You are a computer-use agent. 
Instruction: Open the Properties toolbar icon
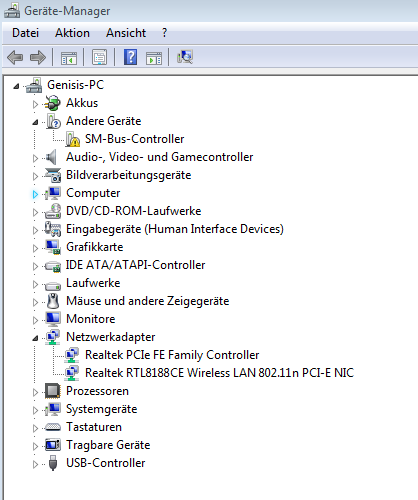pos(99,57)
